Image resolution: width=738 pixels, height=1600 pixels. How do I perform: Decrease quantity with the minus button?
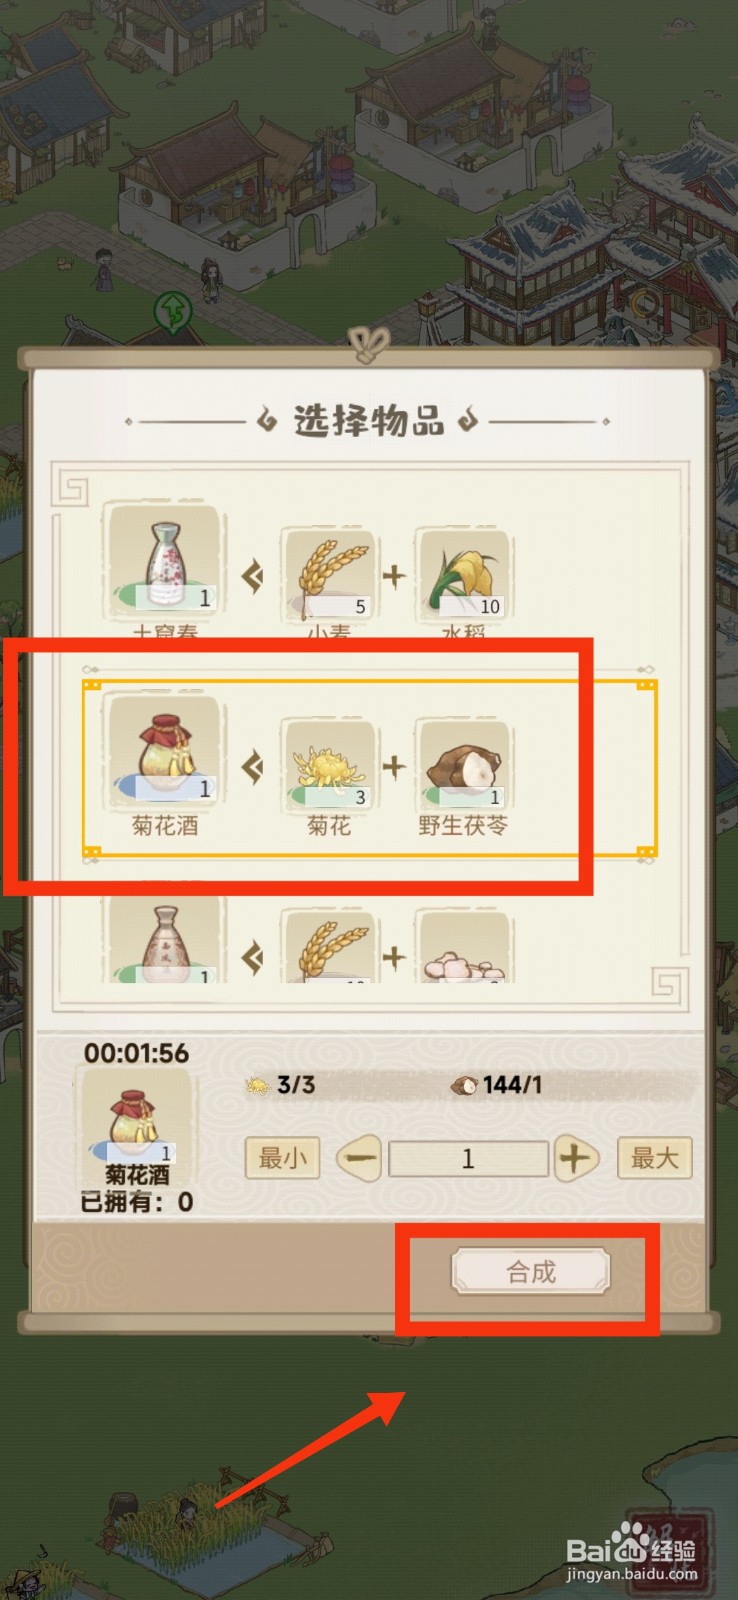tap(358, 1159)
